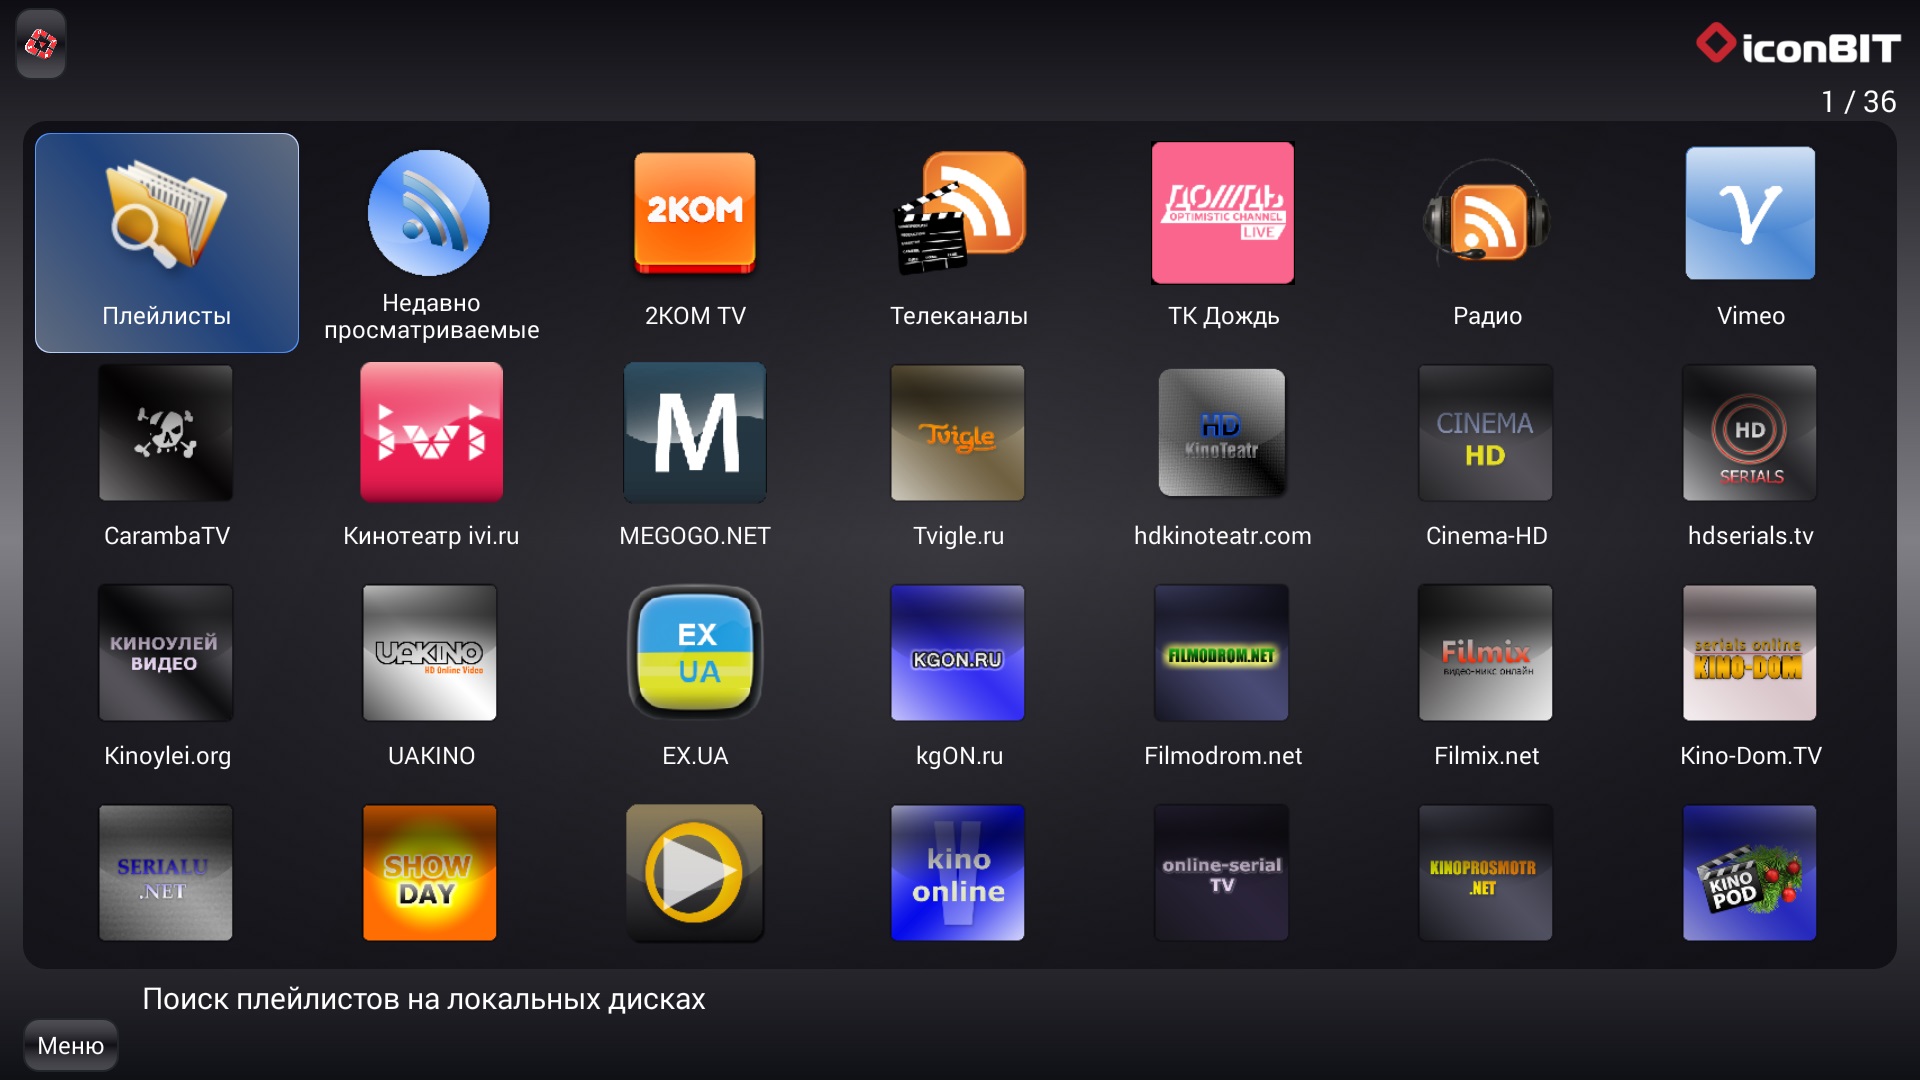
Task: Open the Kino-Dom.TV icon
Action: click(x=1750, y=653)
